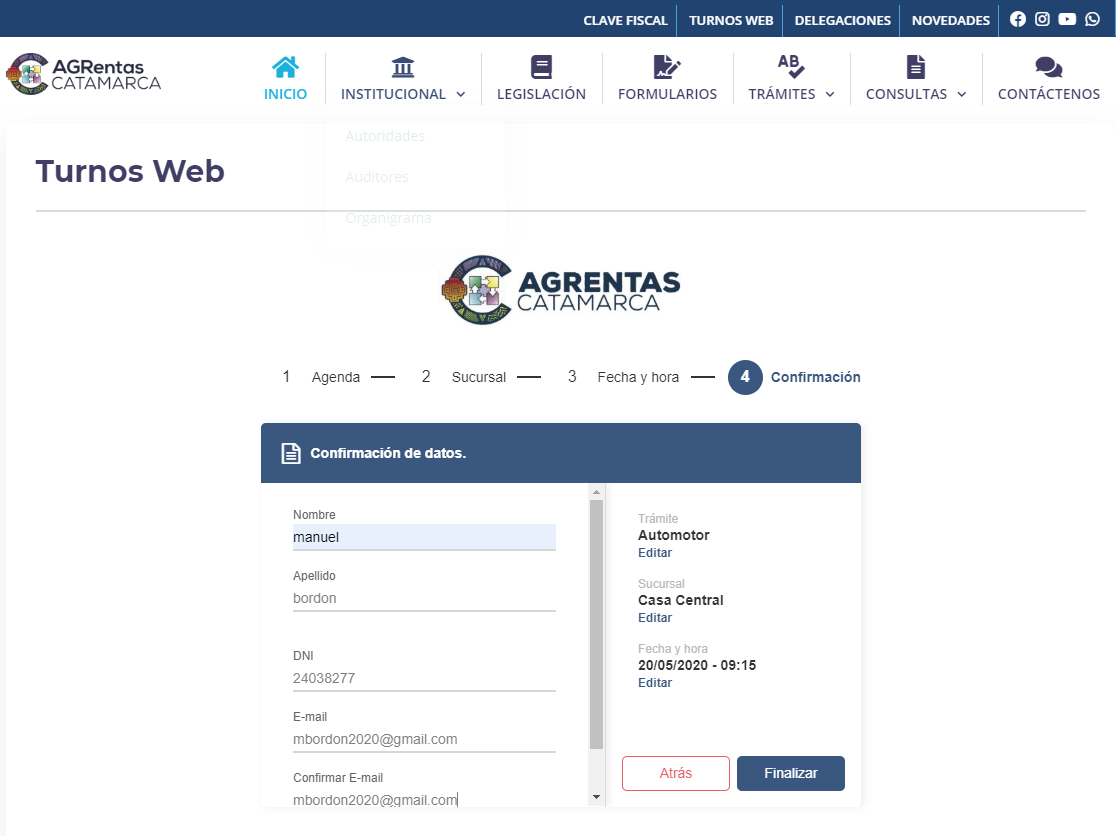Click the Finalizar button
The height and width of the screenshot is (836, 1116).
click(790, 773)
